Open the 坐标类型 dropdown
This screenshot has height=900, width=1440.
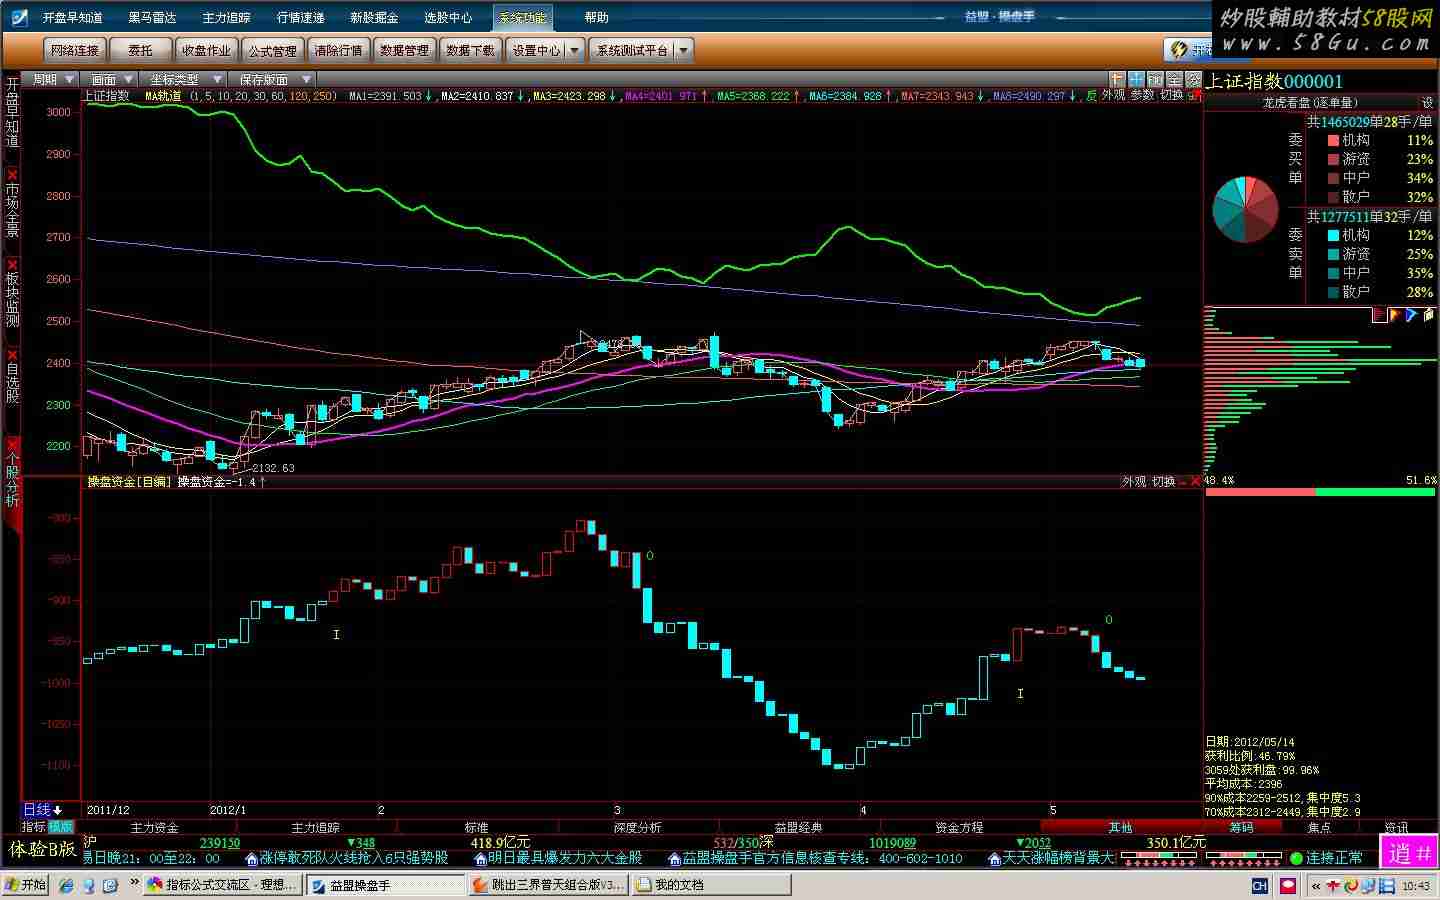(182, 79)
